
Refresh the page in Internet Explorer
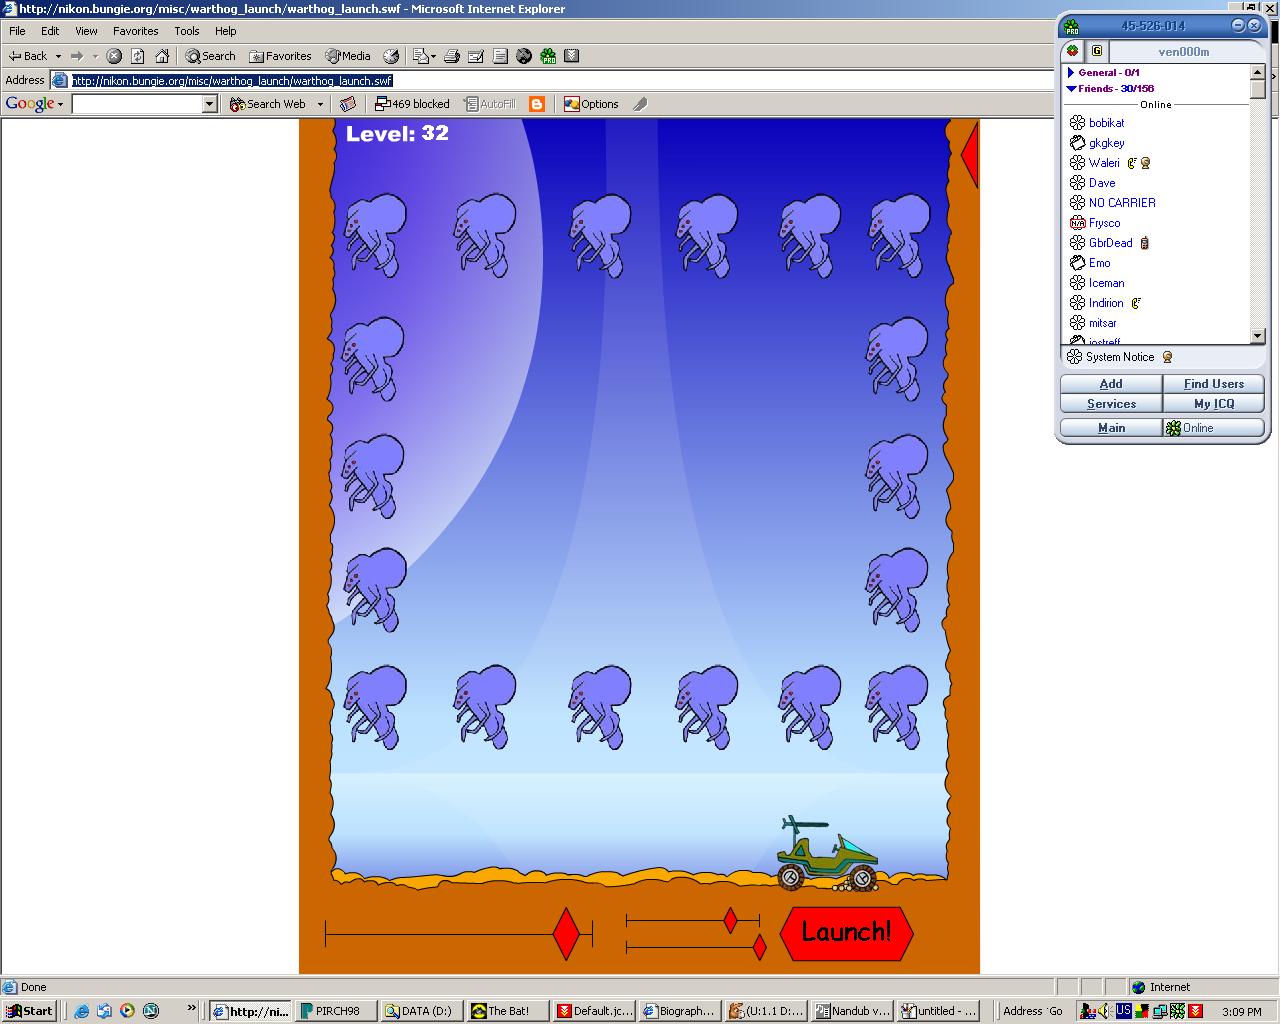(138, 56)
